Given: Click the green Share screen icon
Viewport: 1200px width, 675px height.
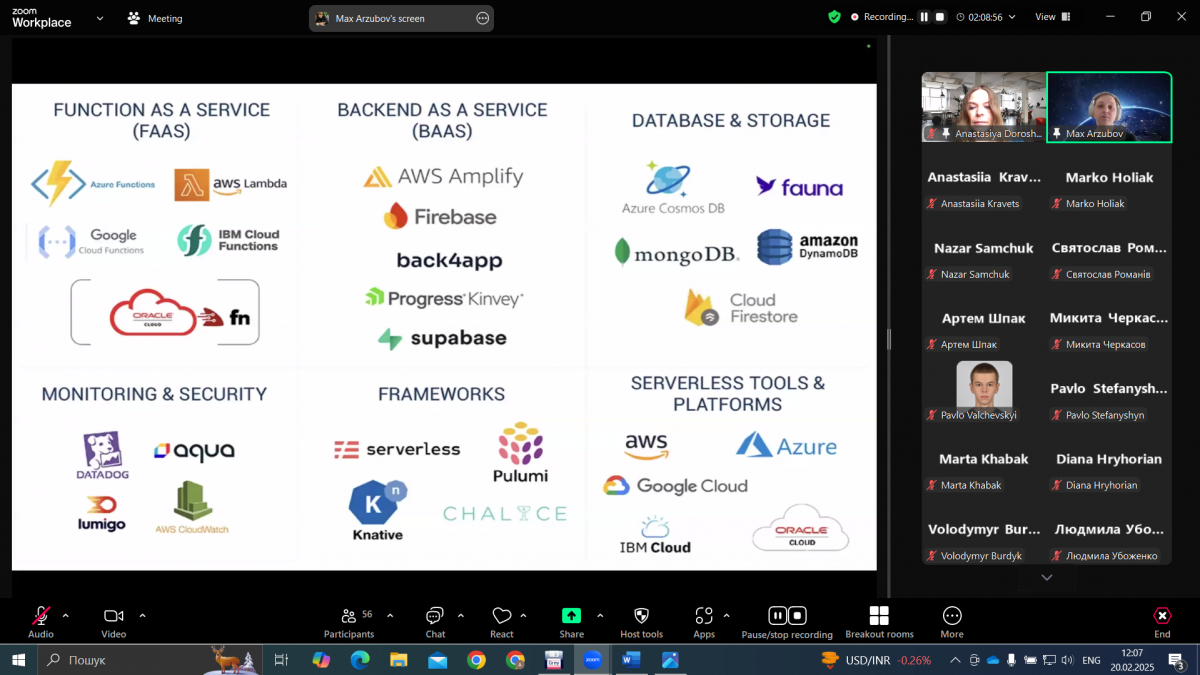Looking at the screenshot, I should [571, 616].
